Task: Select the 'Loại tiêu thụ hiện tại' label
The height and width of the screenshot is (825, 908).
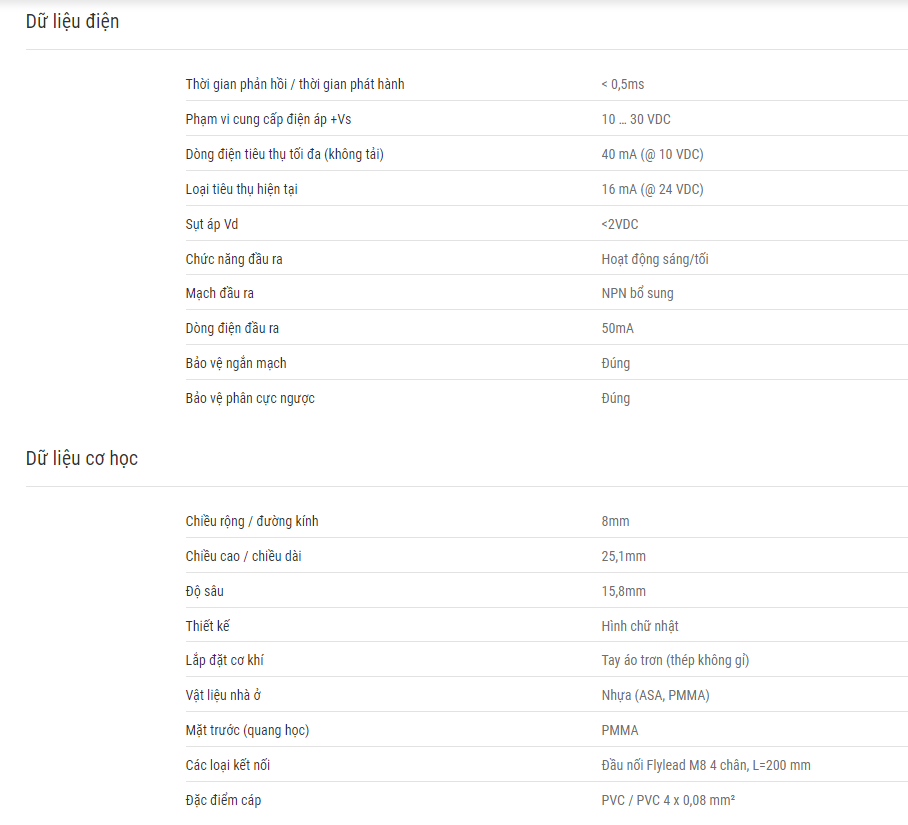Action: [241, 189]
